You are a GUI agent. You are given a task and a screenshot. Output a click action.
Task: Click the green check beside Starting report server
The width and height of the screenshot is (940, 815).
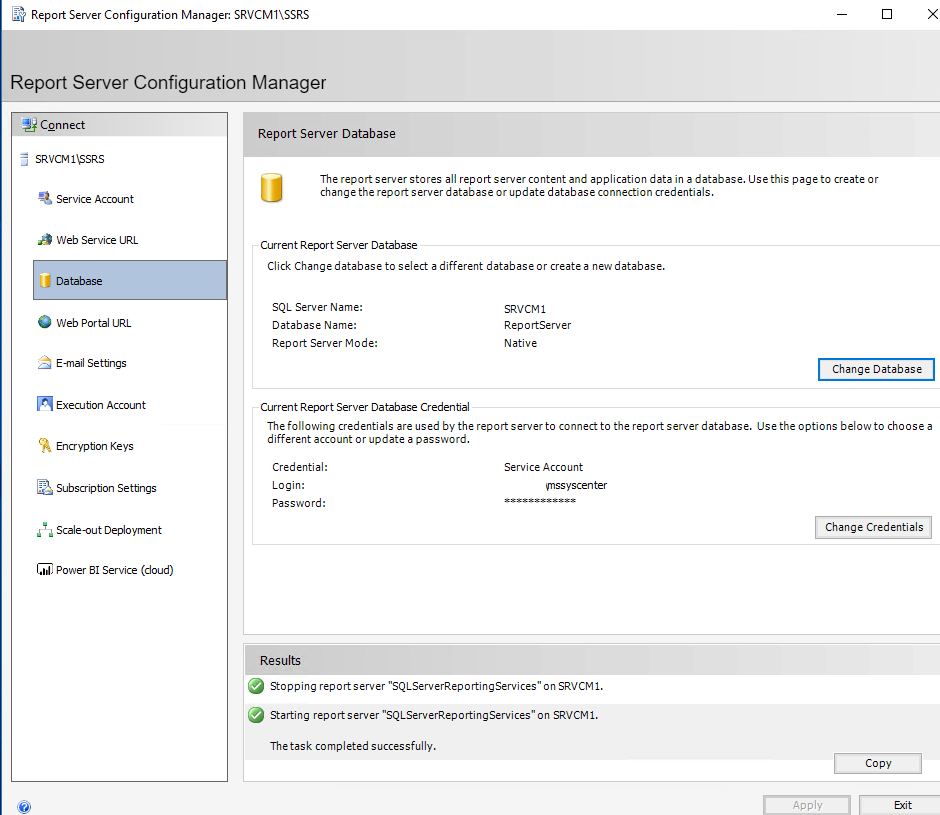(256, 715)
